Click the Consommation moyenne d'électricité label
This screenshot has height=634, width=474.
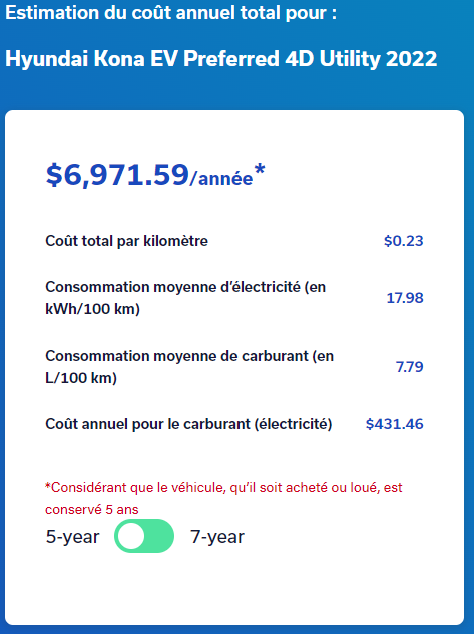186,298
